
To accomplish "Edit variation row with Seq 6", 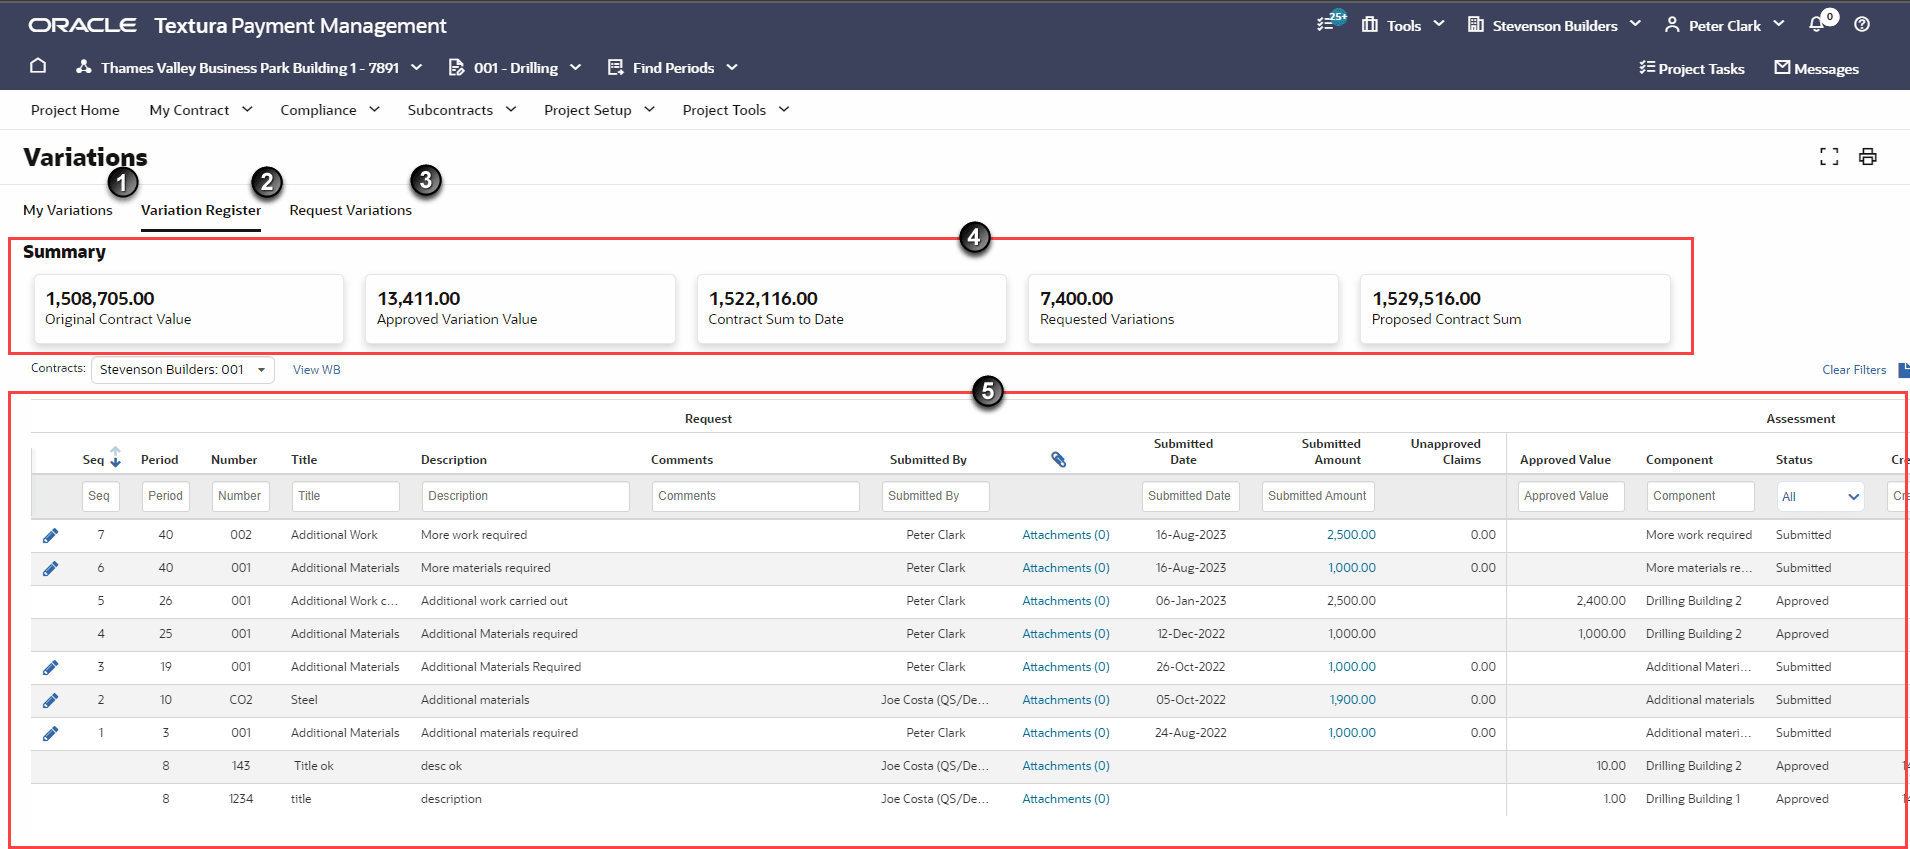I will (50, 568).
